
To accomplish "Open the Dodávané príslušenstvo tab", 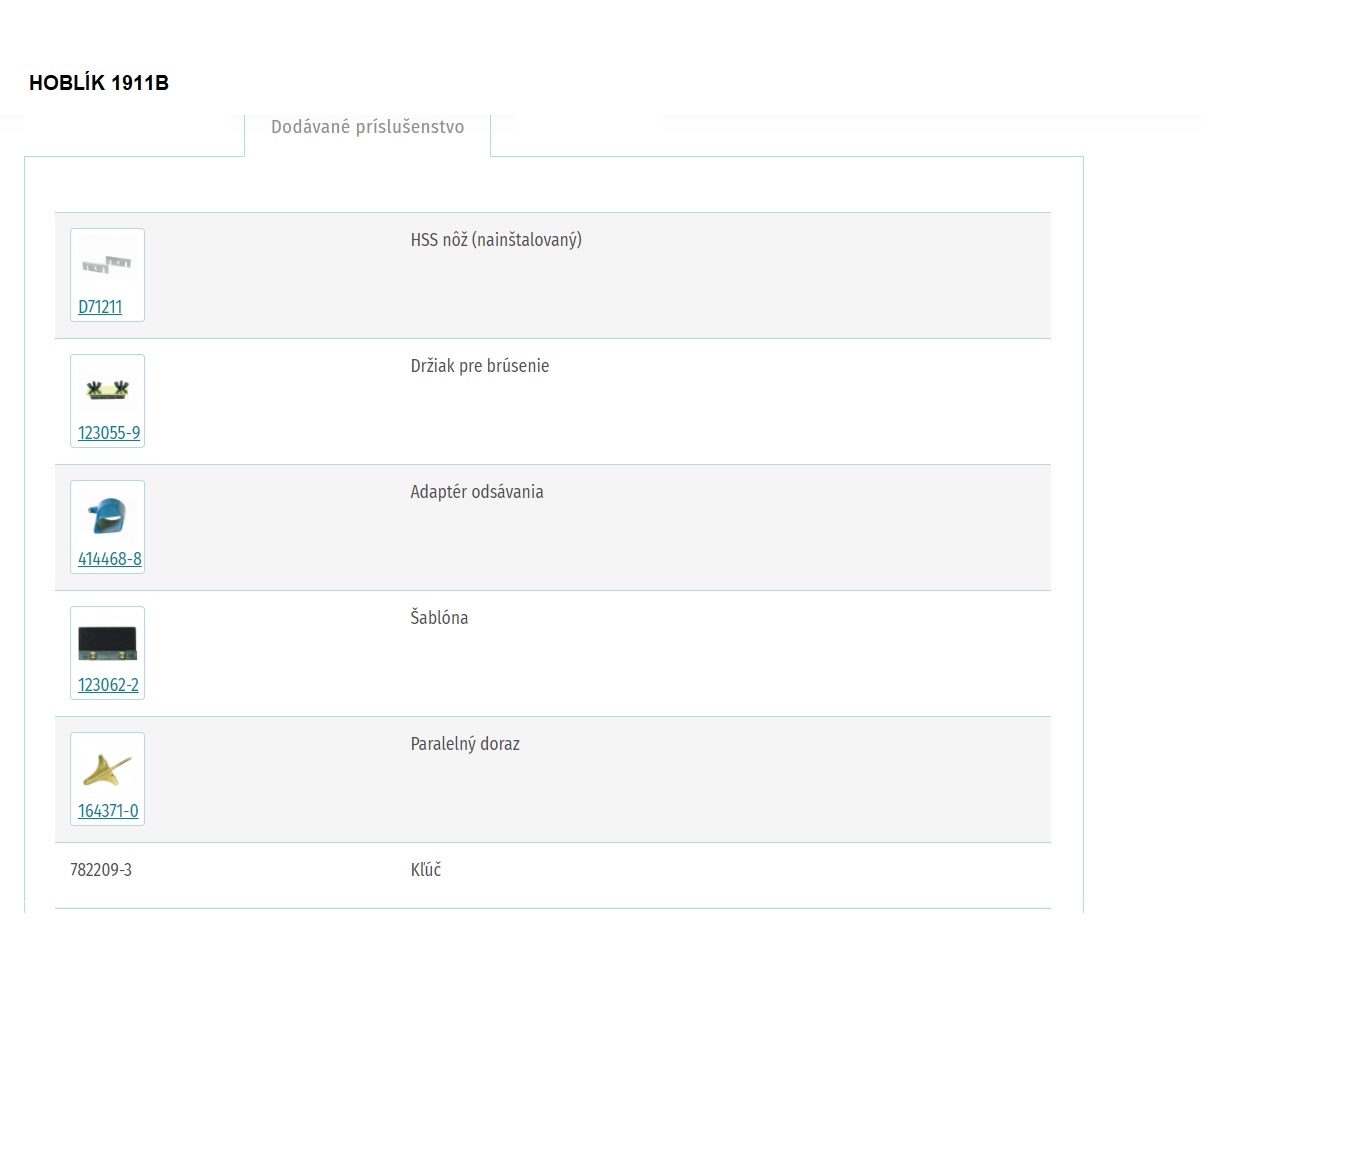I will pos(367,127).
